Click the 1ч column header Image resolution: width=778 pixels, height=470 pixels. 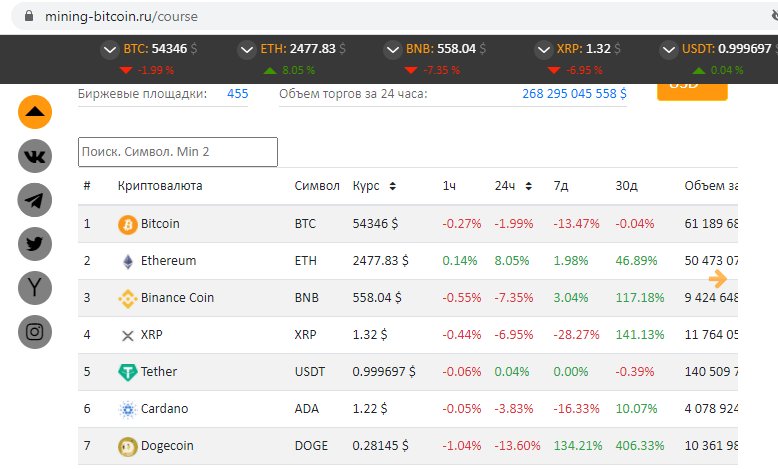449,186
